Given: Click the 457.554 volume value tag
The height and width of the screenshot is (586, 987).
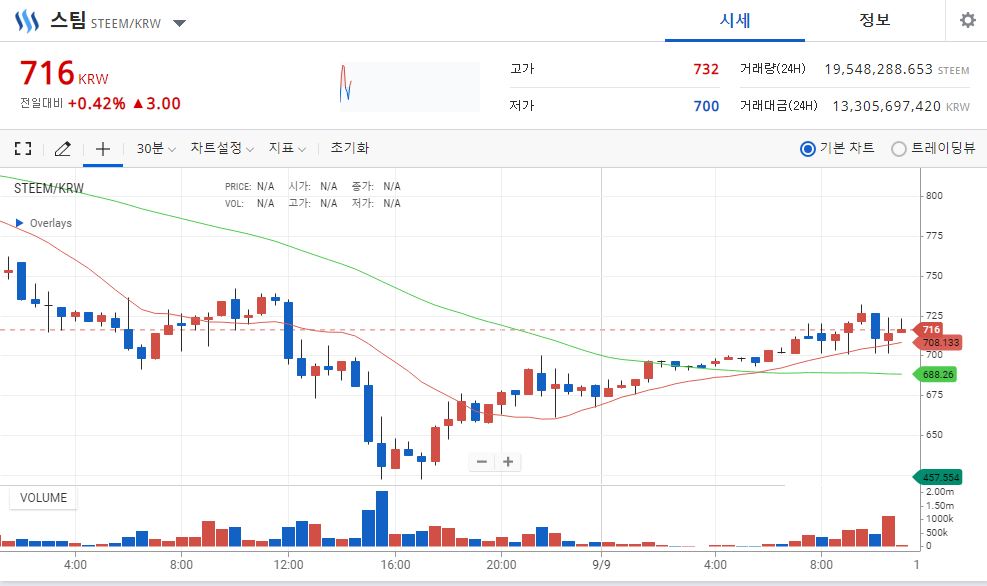Looking at the screenshot, I should click(939, 477).
